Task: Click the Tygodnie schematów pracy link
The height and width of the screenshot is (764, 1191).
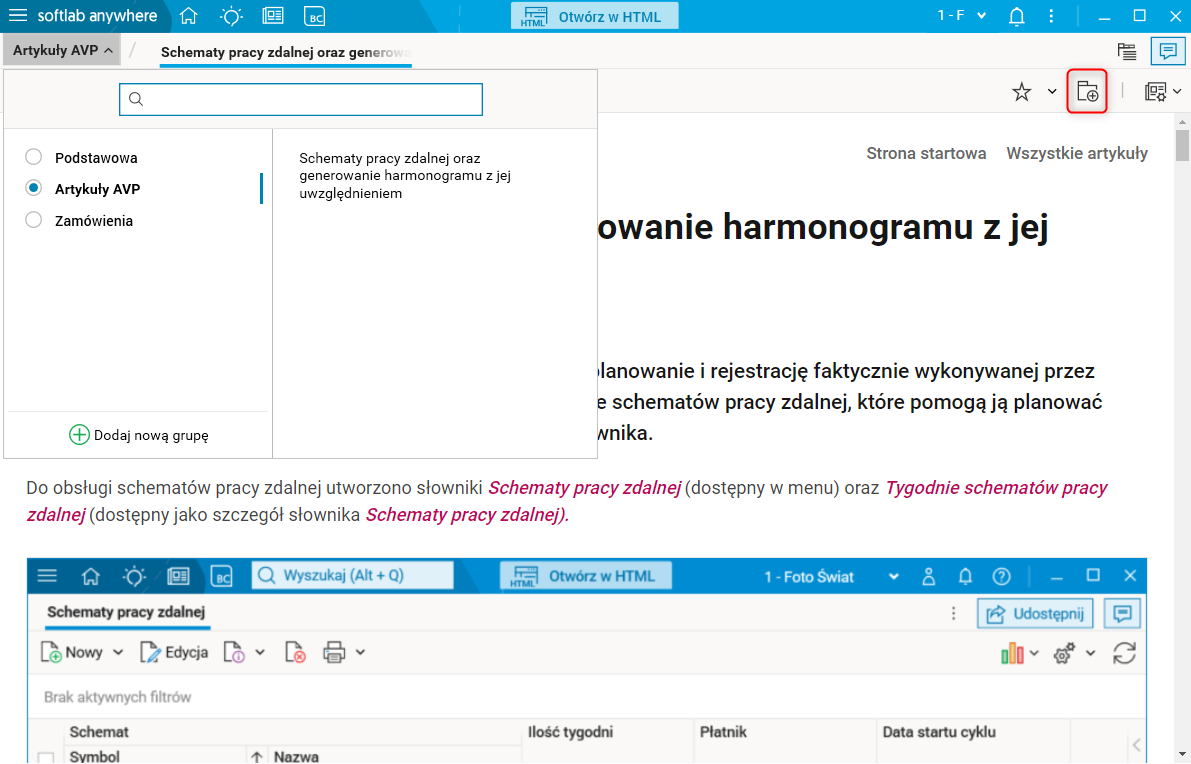Action: tap(996, 488)
